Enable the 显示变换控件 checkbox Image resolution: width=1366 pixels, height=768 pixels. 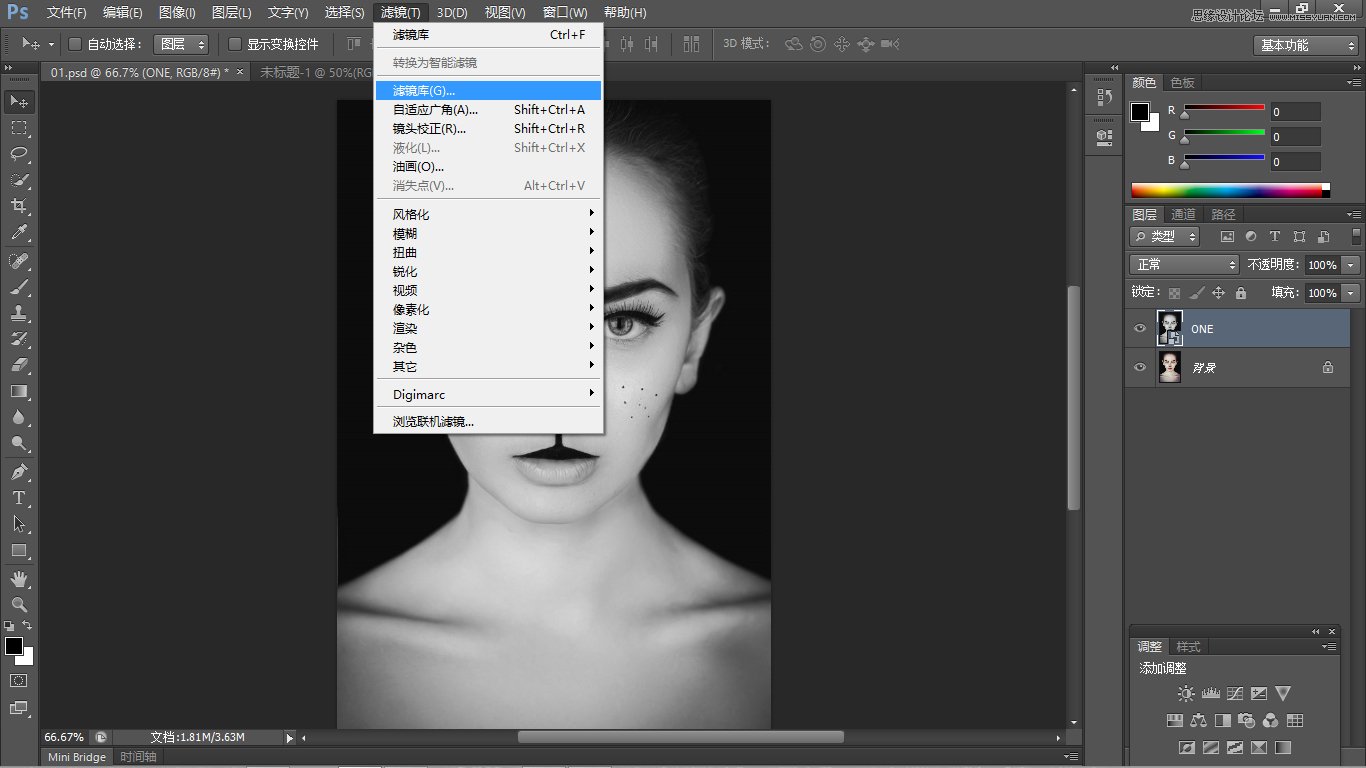pos(235,44)
